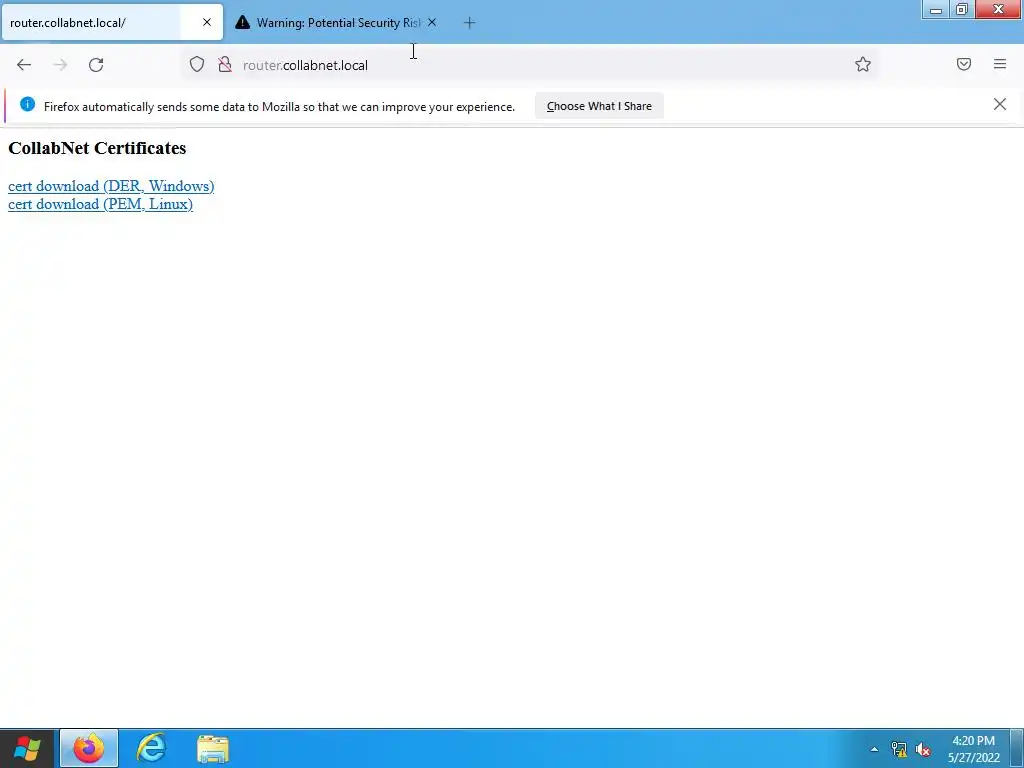Open Windows Explorer from the taskbar
The height and width of the screenshot is (768, 1024).
[213, 748]
